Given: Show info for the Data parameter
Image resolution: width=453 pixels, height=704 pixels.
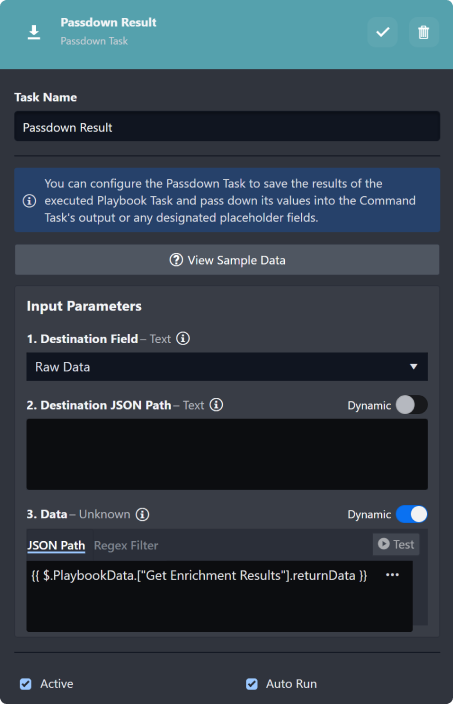Looking at the screenshot, I should (x=142, y=515).
